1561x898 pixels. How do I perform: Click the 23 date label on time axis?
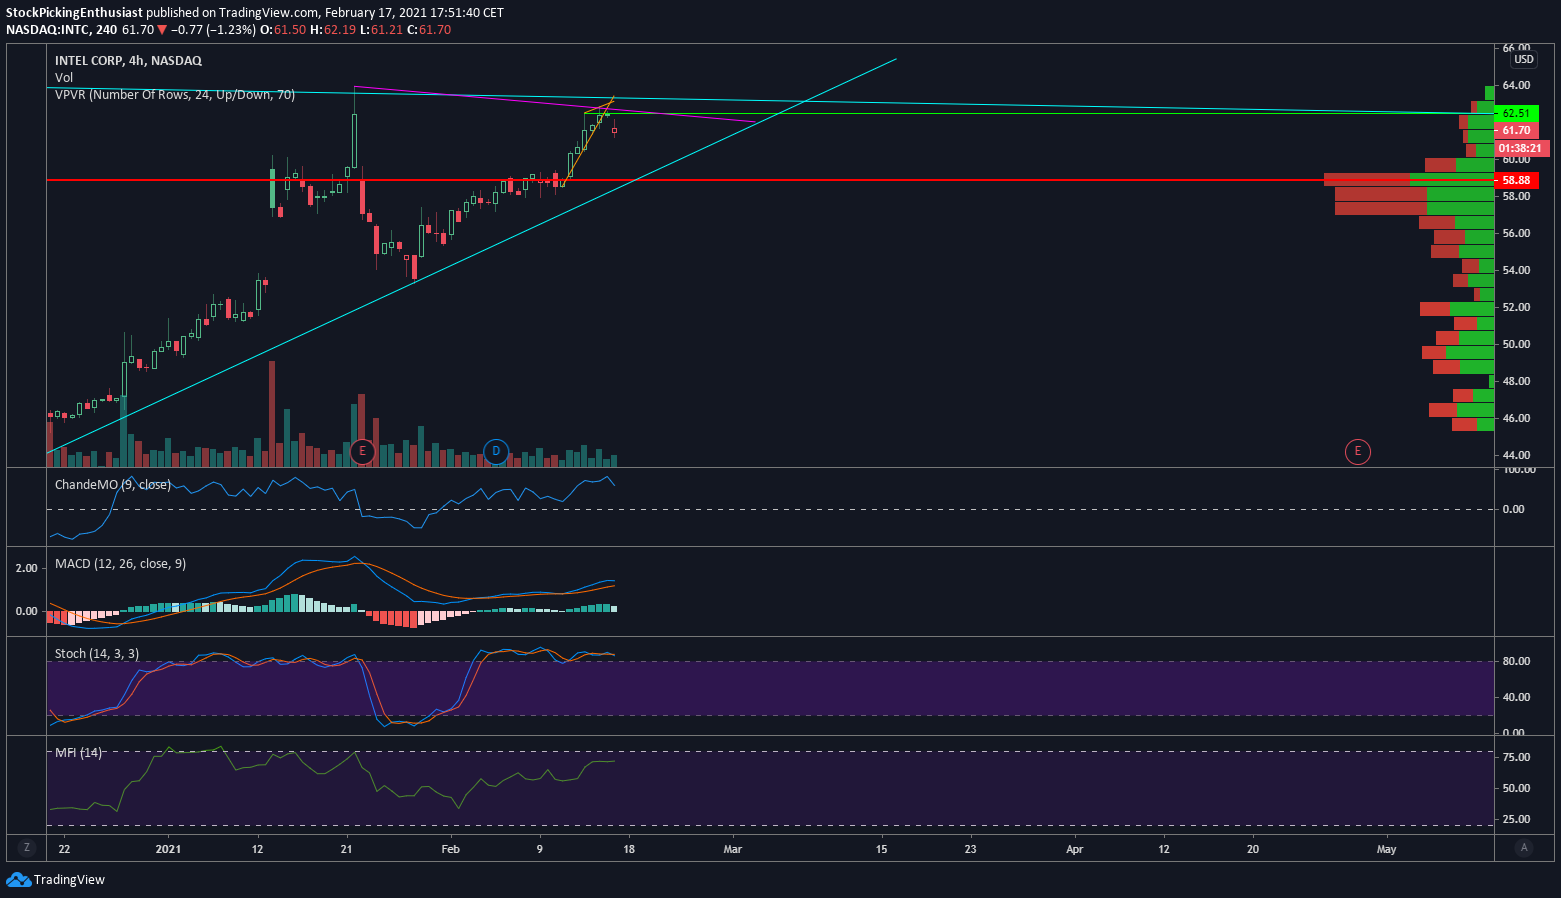[x=971, y=850]
